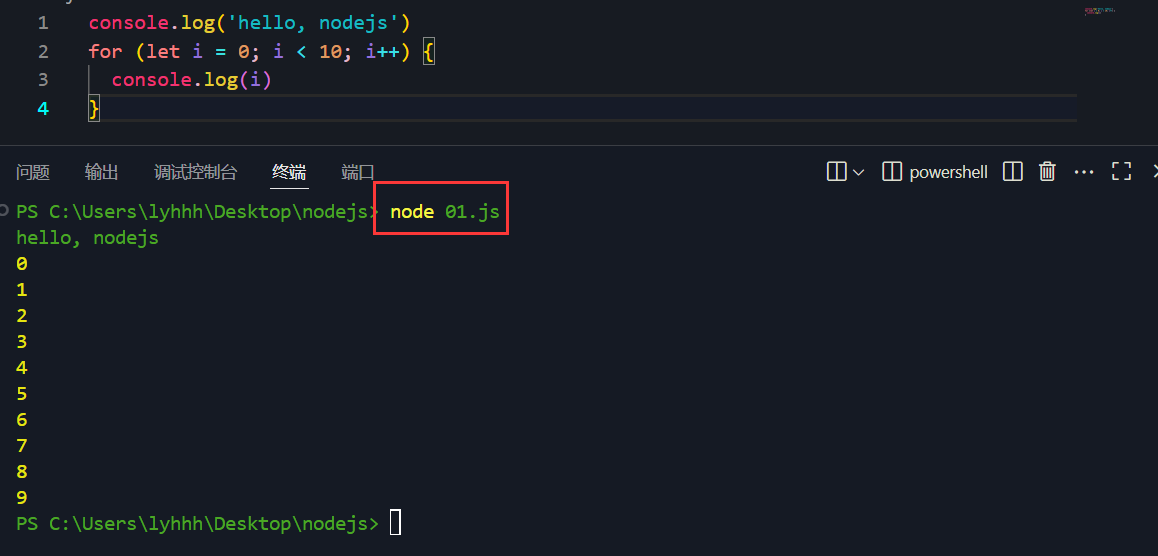This screenshot has height=556, width=1158.
Task: Click the opening brace ending line 2
Action: [x=429, y=52]
